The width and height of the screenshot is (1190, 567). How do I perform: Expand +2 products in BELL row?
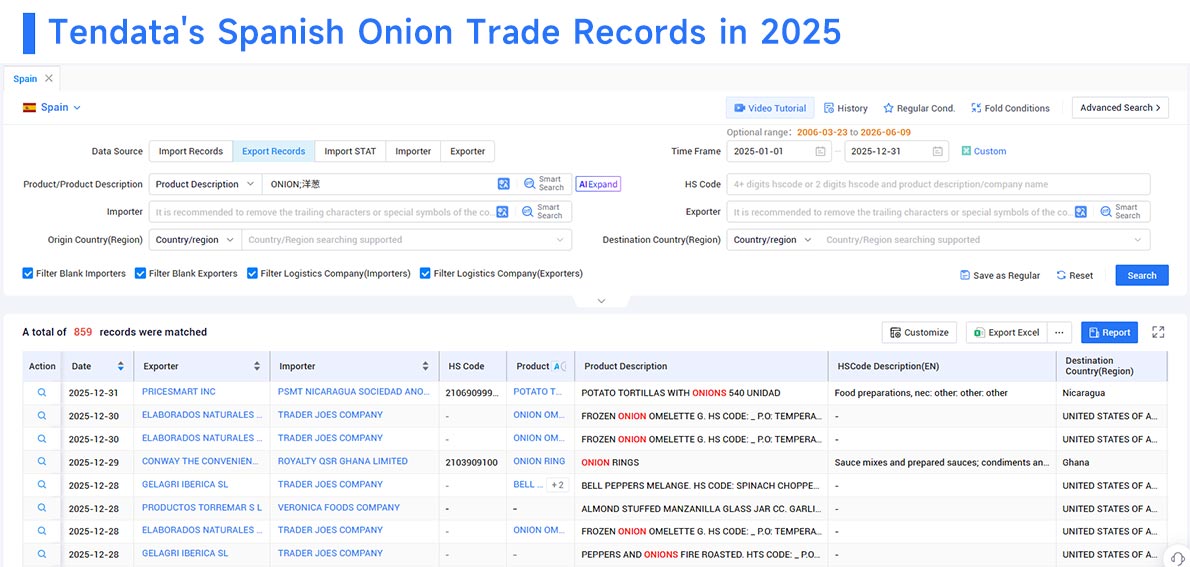pos(557,484)
